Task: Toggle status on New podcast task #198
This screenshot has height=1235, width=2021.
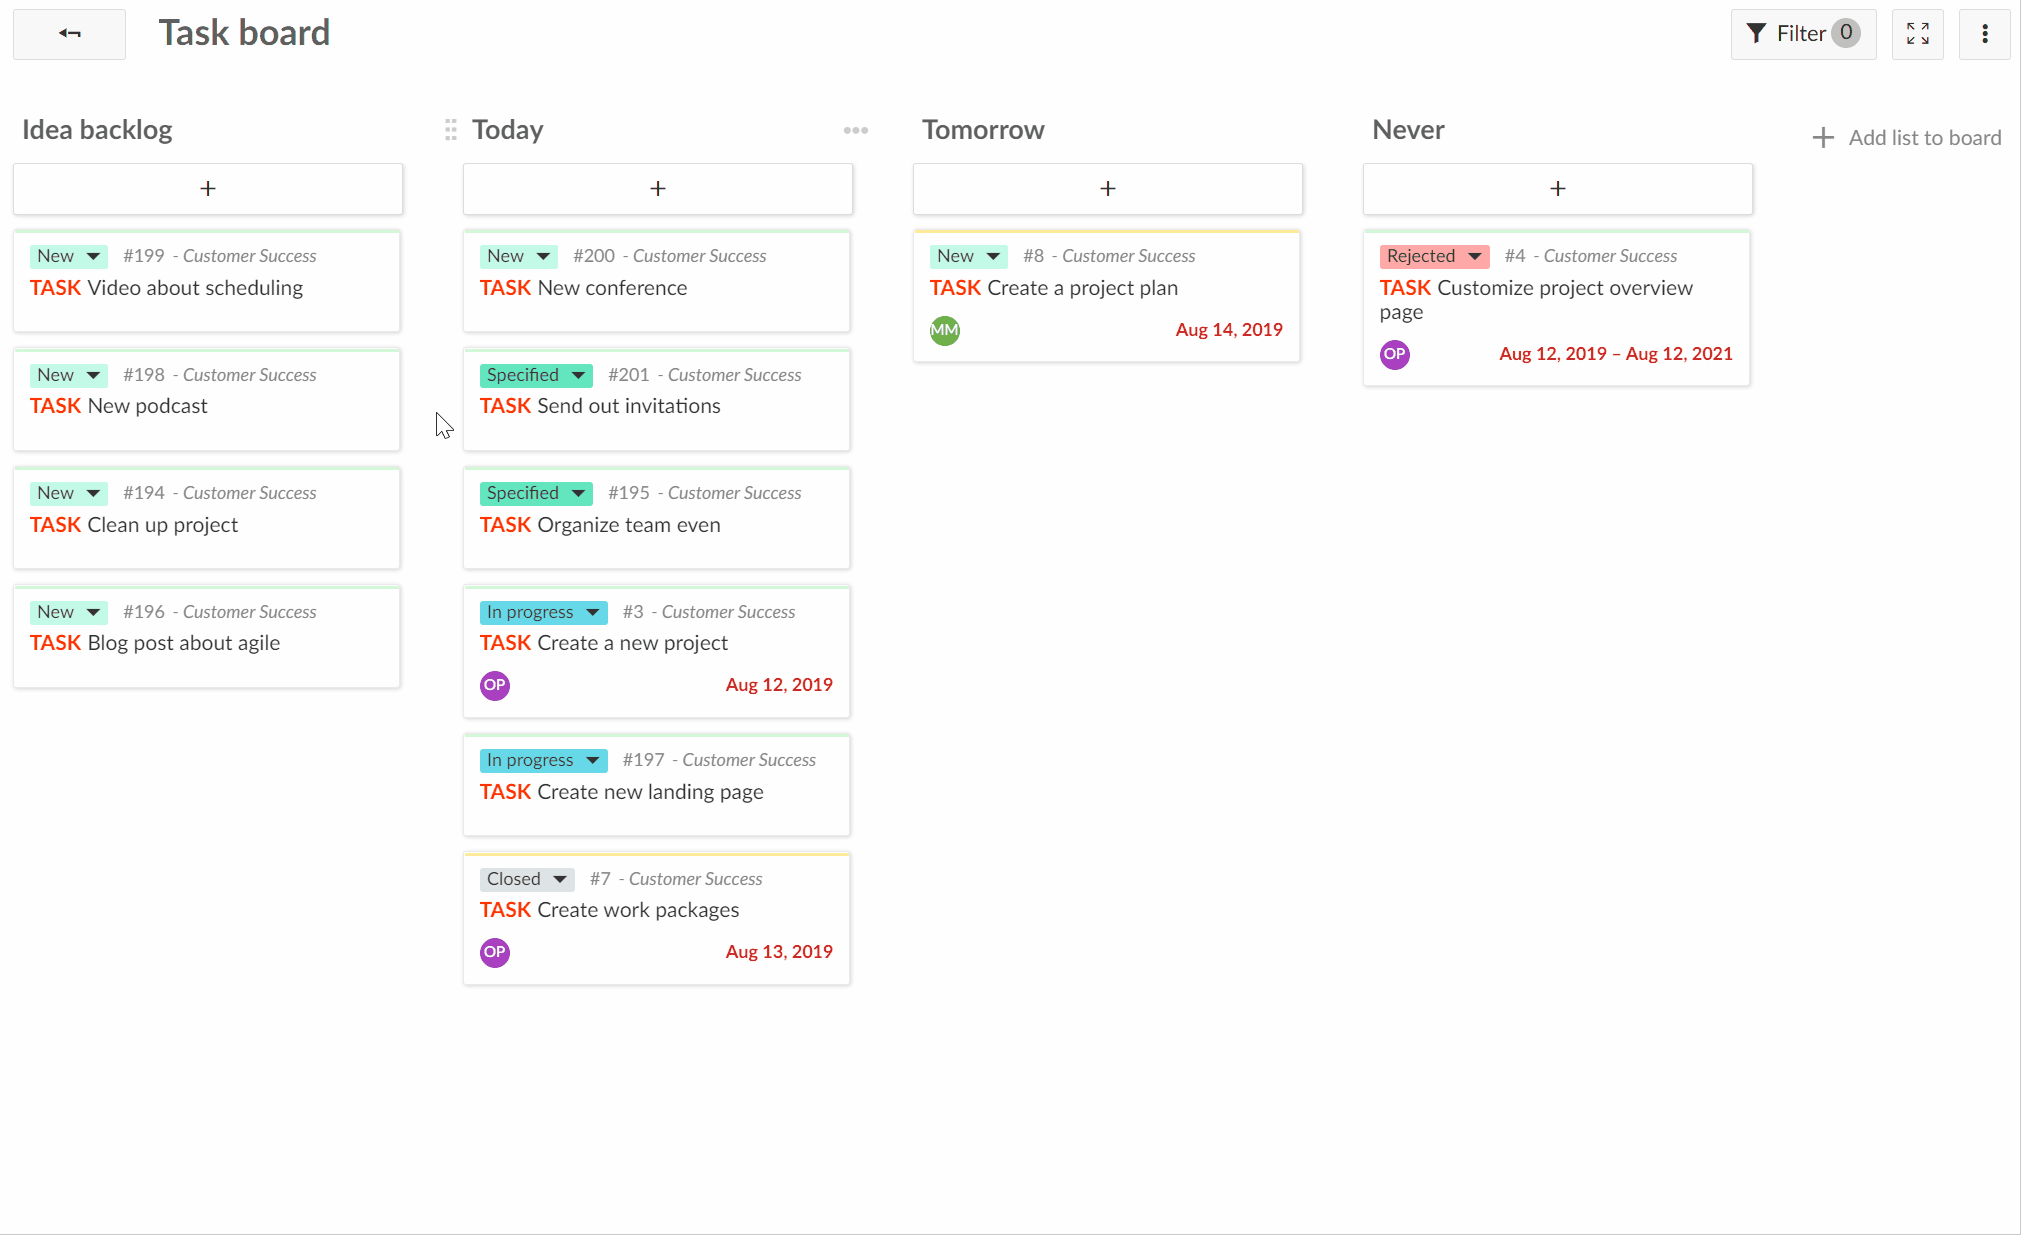Action: 91,374
